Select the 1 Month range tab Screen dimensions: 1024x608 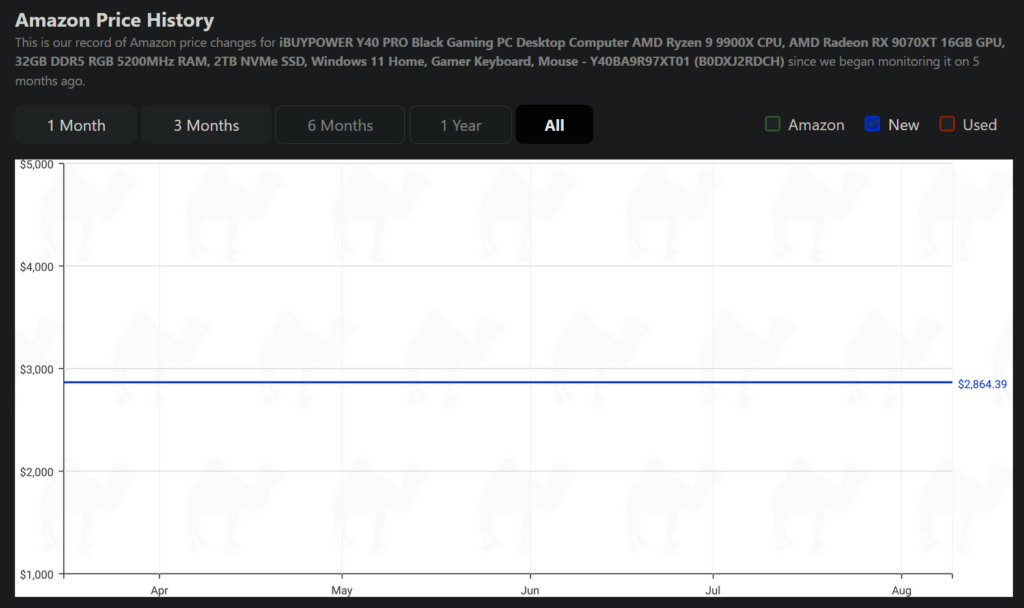click(x=76, y=125)
